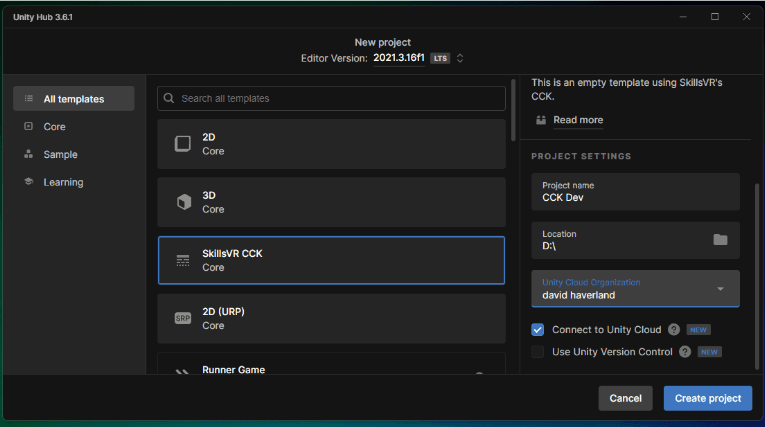This screenshot has width=765, height=427.
Task: Click the PROJECT SETTINGS heading
Action: click(x=581, y=156)
